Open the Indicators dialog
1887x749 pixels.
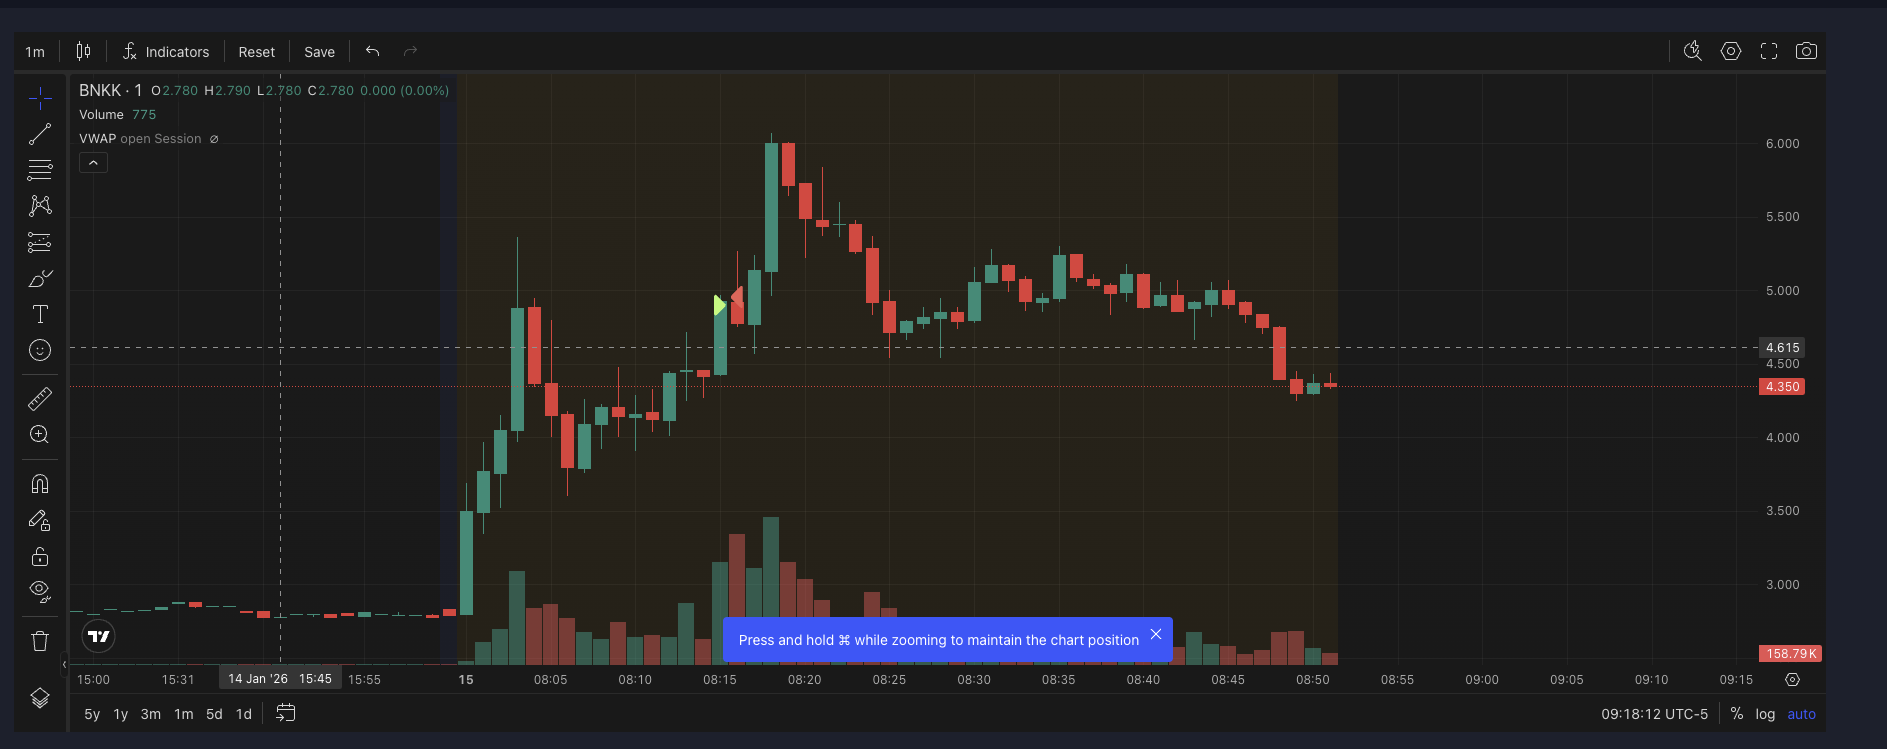click(x=166, y=52)
